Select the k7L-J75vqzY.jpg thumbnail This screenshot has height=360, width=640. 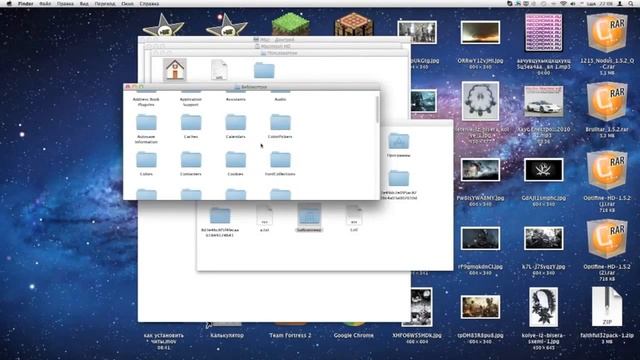543,238
